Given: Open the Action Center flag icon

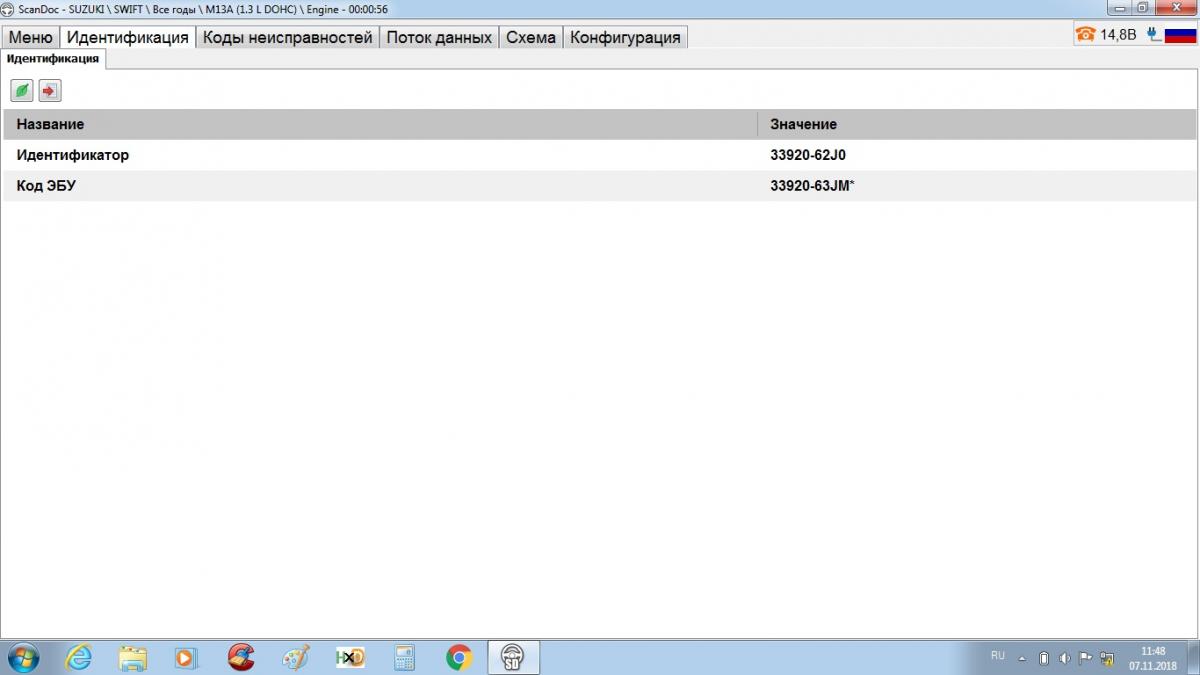Looking at the screenshot, I should pos(1085,658).
